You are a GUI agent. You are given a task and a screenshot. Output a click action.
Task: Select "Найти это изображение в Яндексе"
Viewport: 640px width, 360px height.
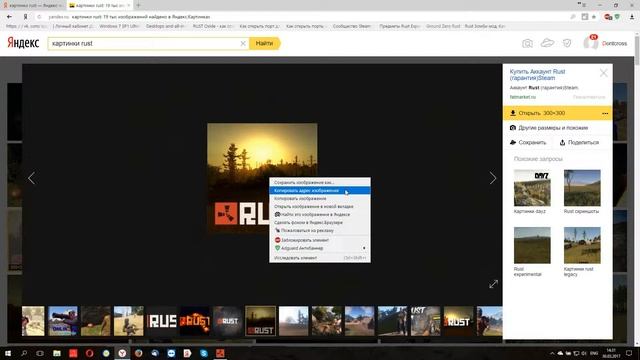(x=320, y=214)
